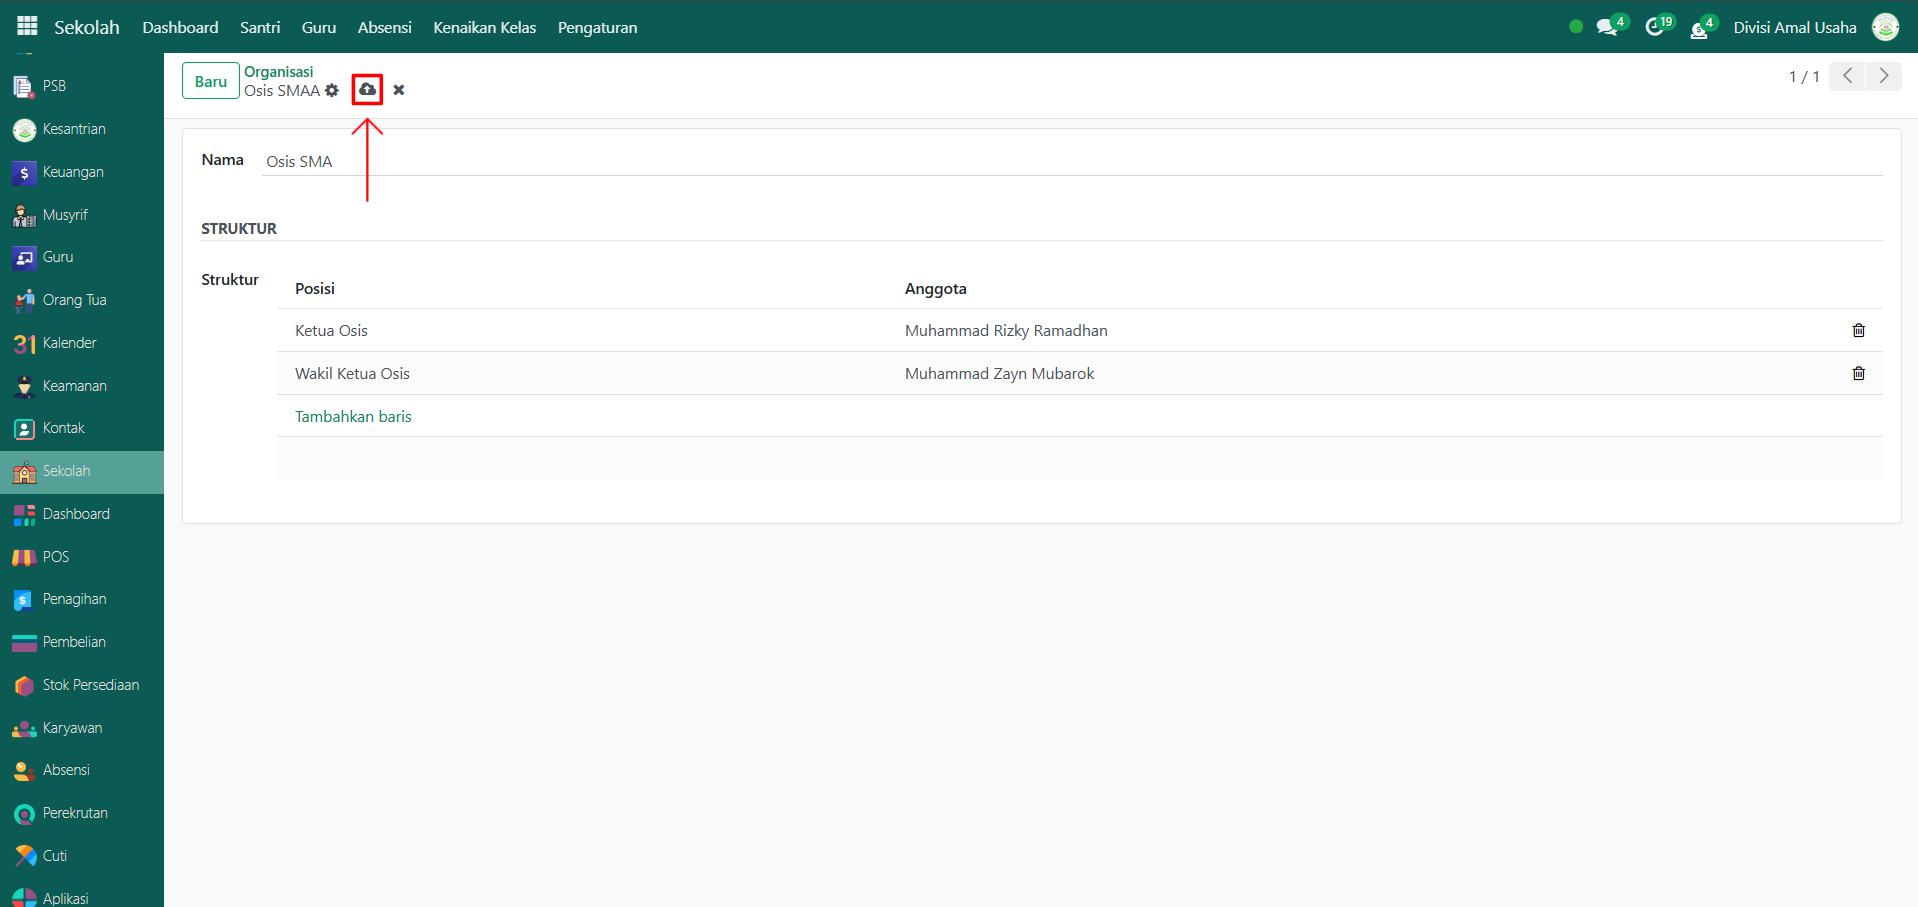Click the cloud save icon
The width and height of the screenshot is (1918, 907).
pyautogui.click(x=367, y=90)
